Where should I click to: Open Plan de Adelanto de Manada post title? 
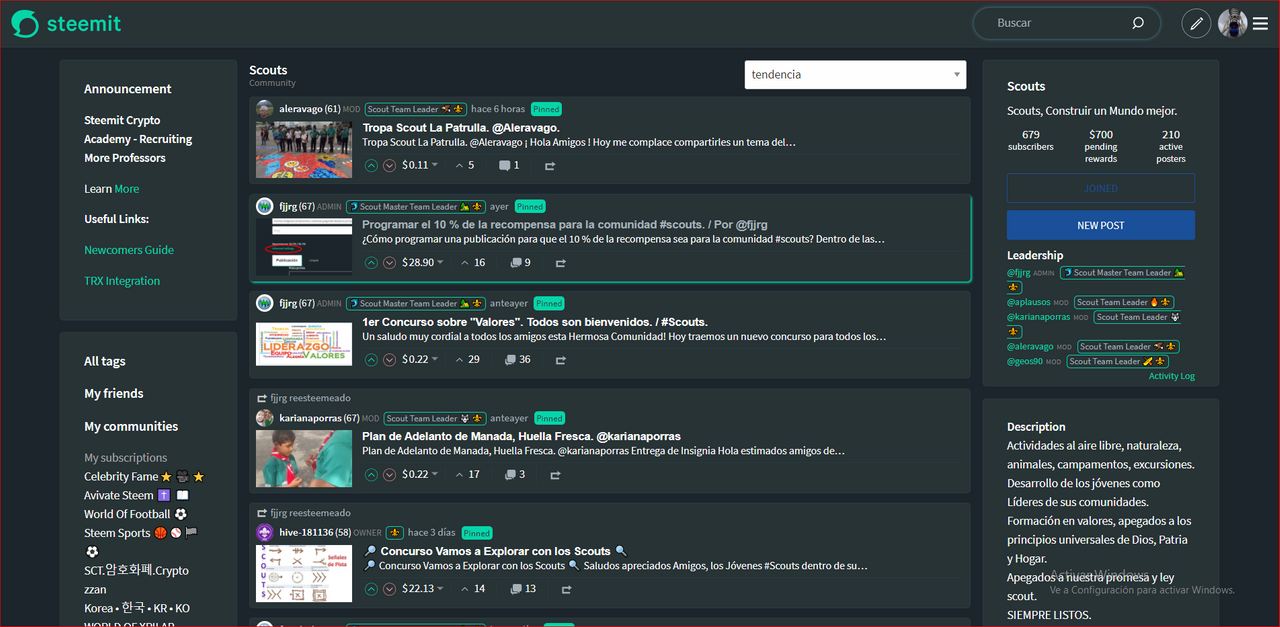[x=521, y=437]
